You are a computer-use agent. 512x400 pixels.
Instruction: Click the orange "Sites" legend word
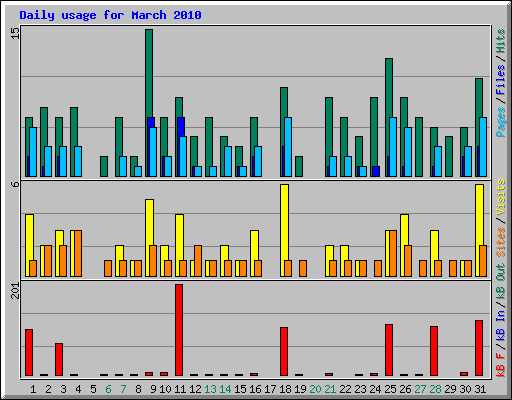point(501,242)
